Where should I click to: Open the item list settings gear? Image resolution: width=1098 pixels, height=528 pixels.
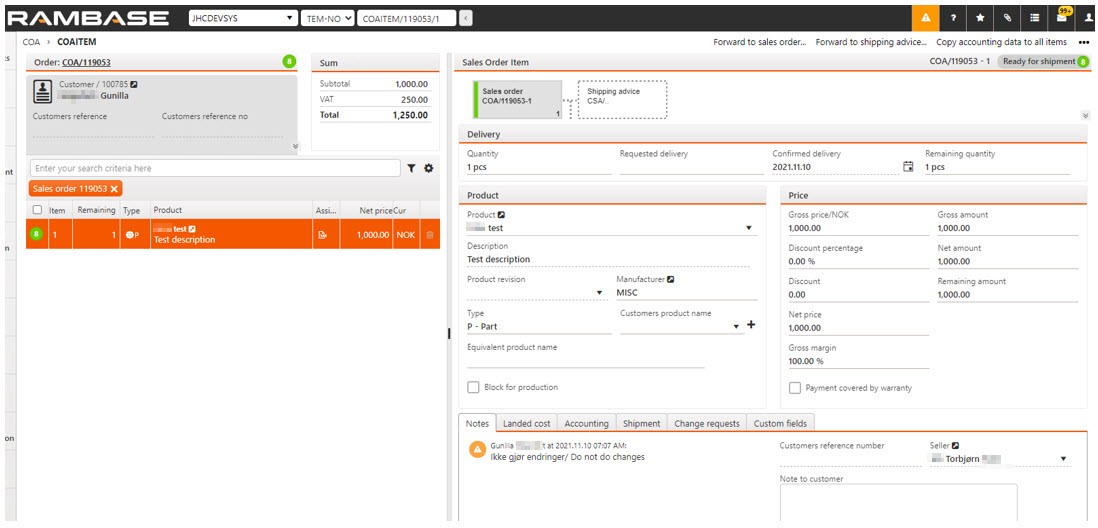(x=429, y=169)
